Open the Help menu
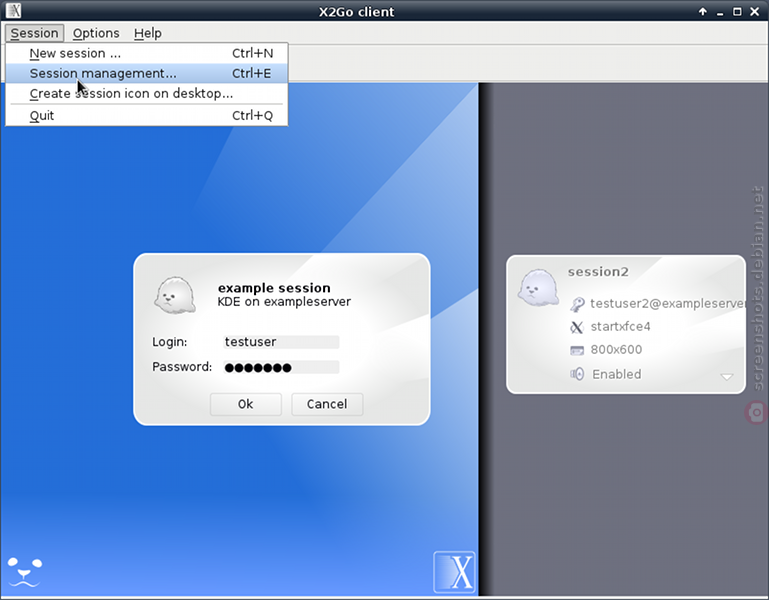The image size is (769, 600). [148, 33]
